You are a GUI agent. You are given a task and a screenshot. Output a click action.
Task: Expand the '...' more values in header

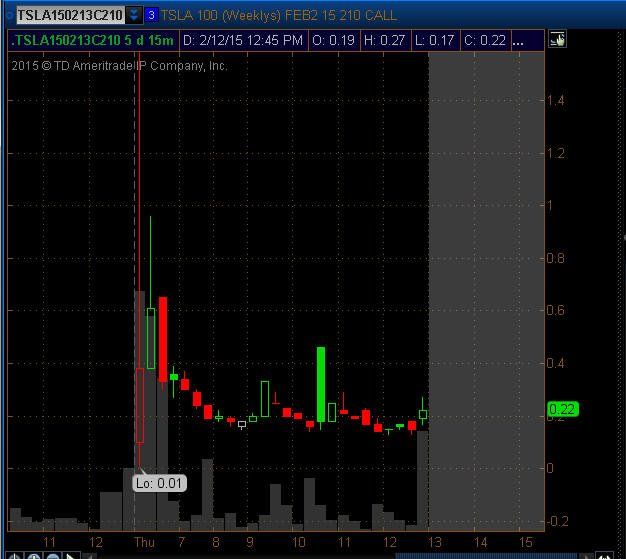pyautogui.click(x=518, y=40)
